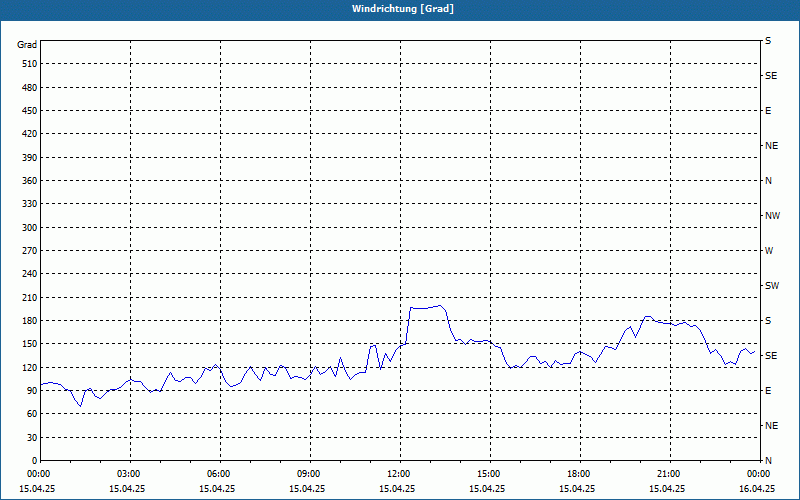Click the E compass label beside the 90 gridline
Viewport: 800px width, 500px height.
pos(768,390)
